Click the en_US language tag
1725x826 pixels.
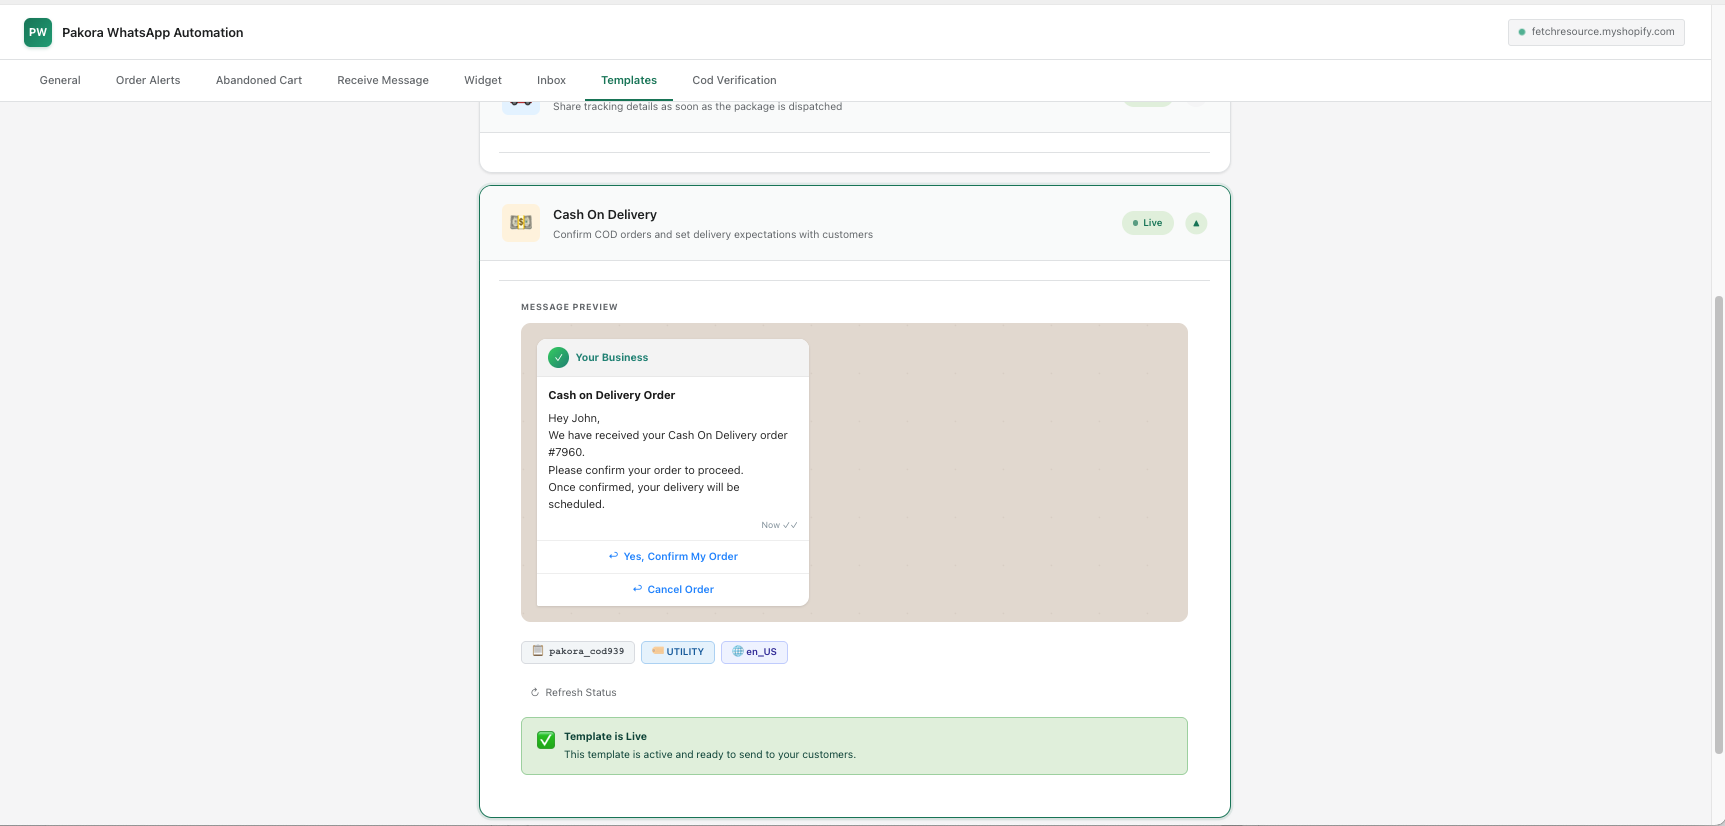tap(754, 652)
